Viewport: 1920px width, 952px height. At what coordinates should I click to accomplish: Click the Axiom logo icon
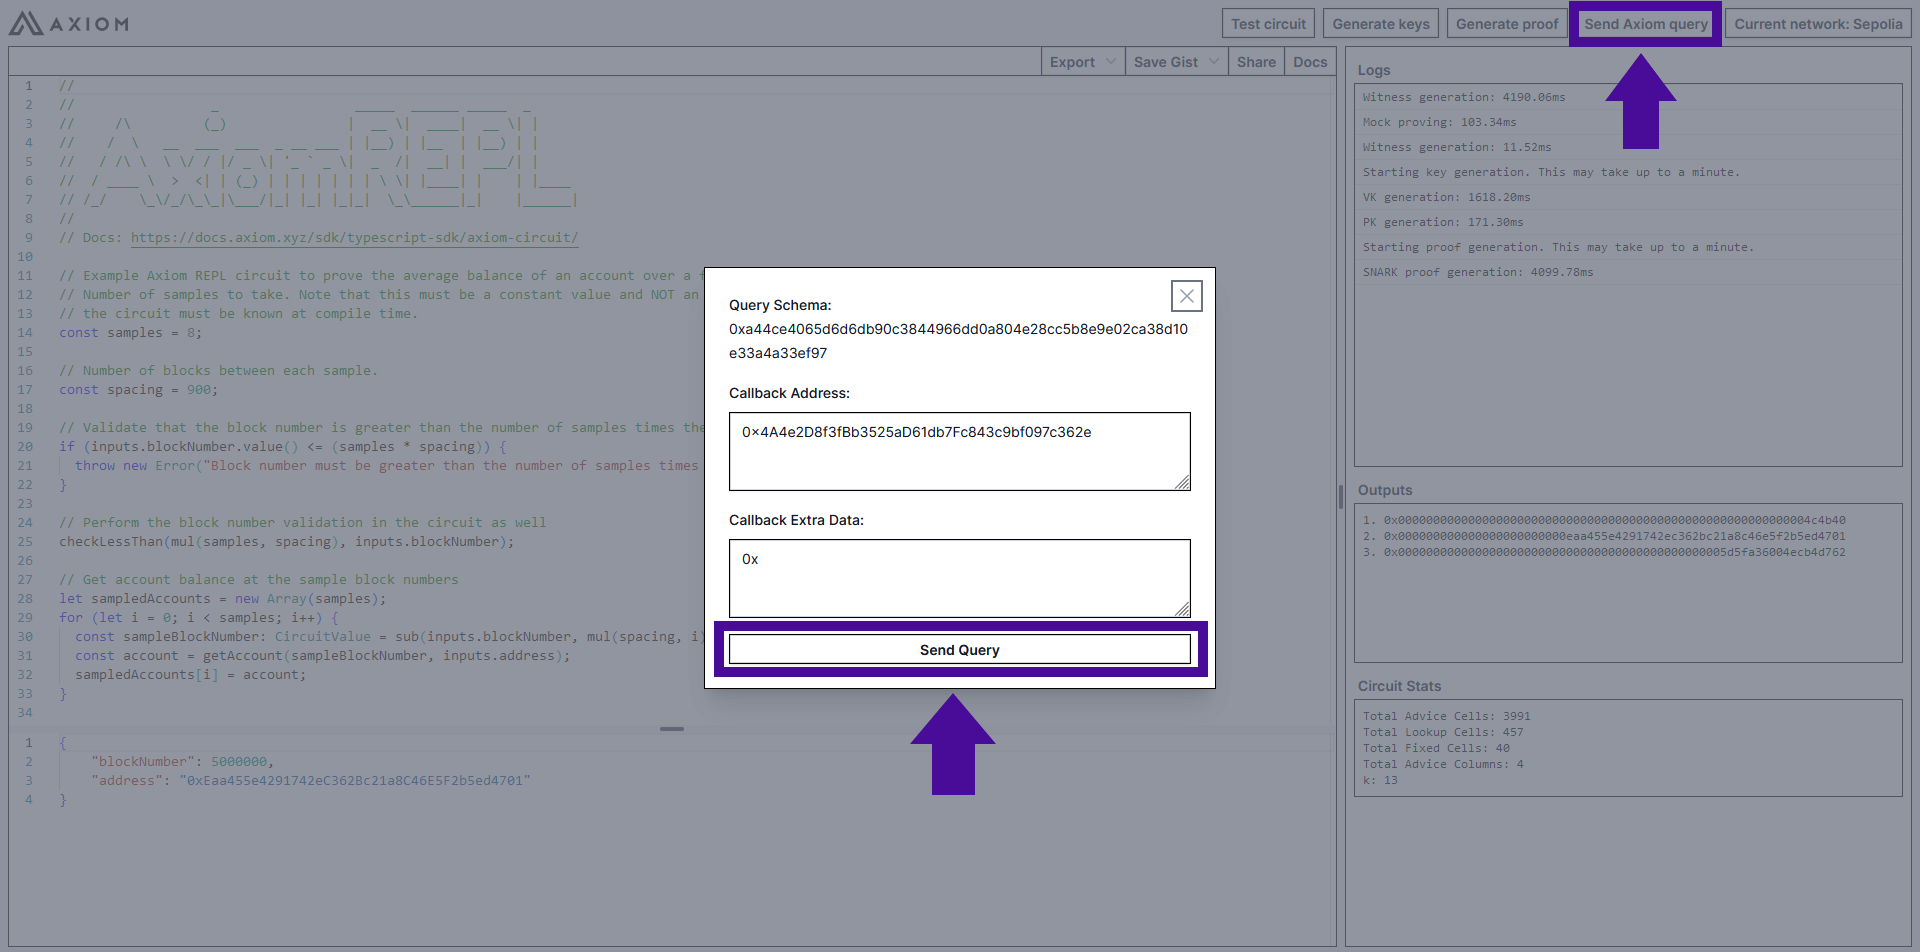coord(26,23)
